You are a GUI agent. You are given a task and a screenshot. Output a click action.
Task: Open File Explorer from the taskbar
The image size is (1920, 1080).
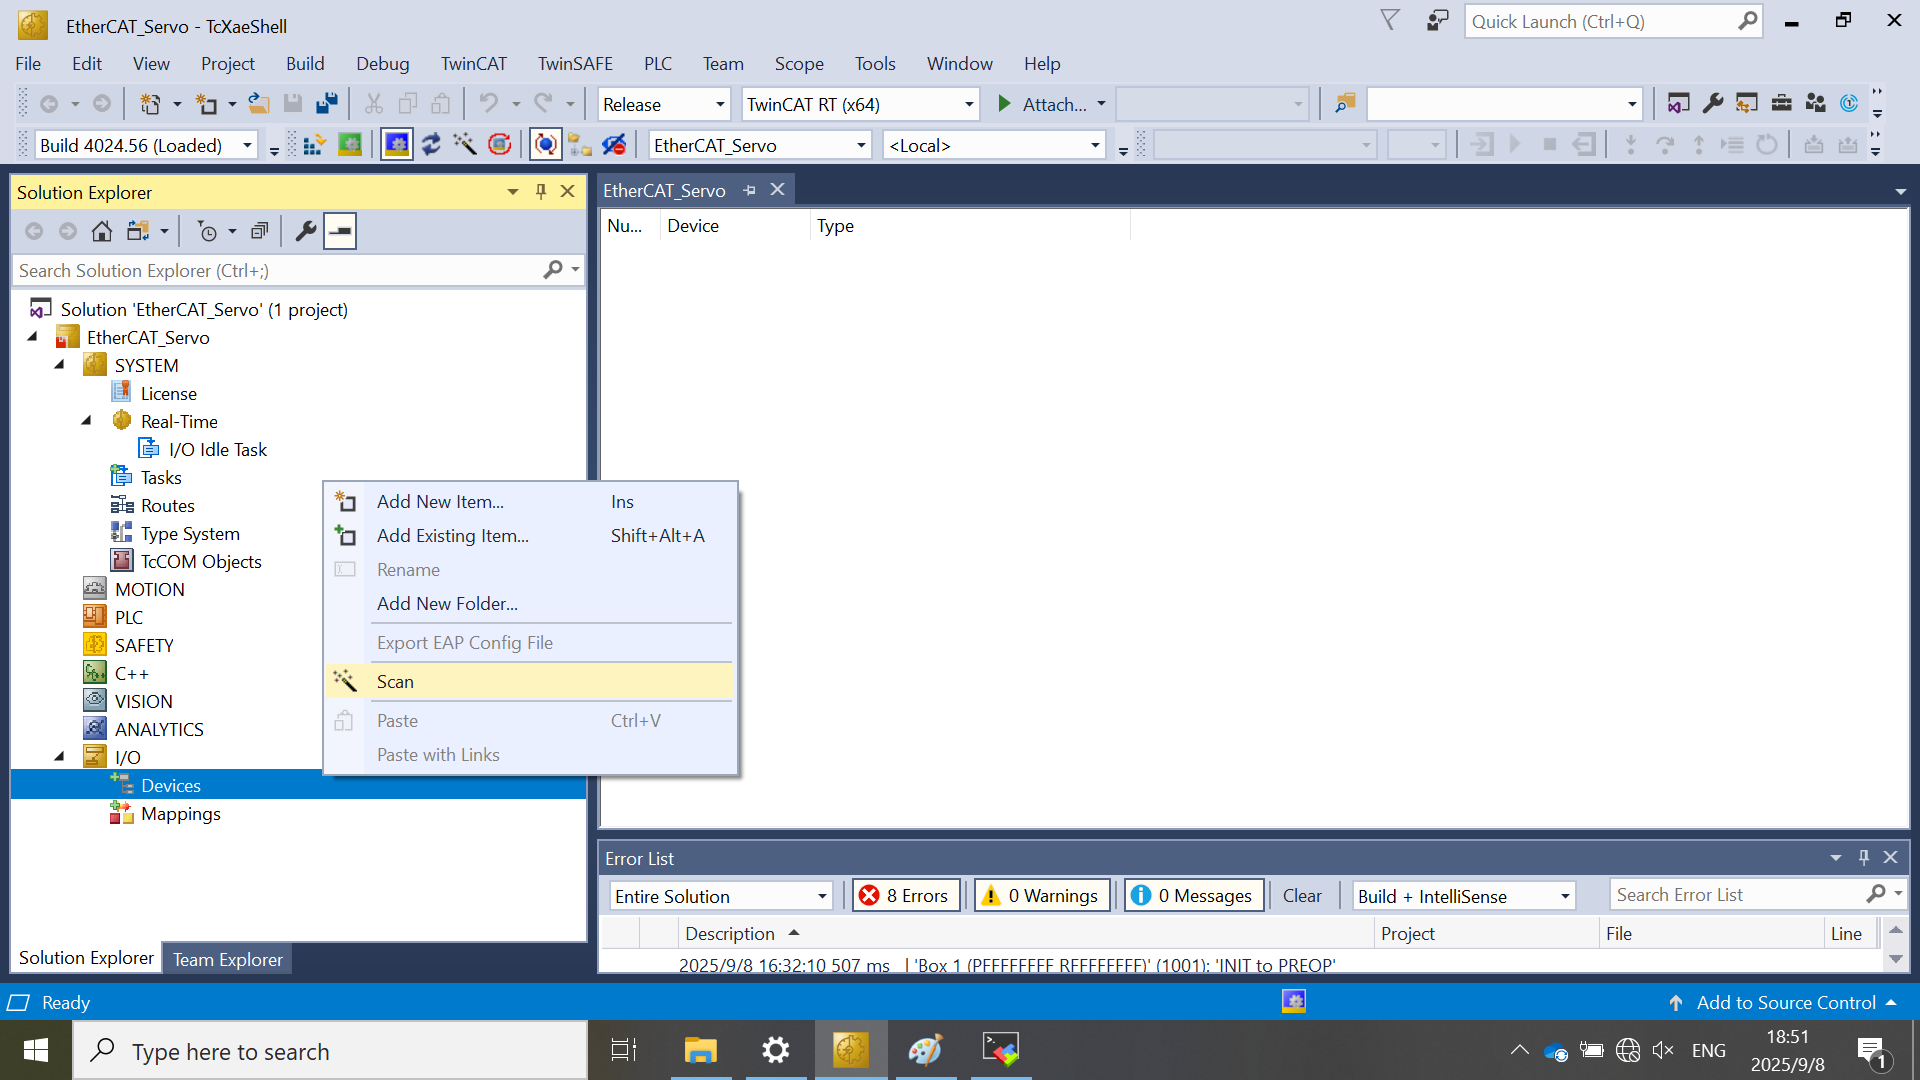pos(700,1050)
